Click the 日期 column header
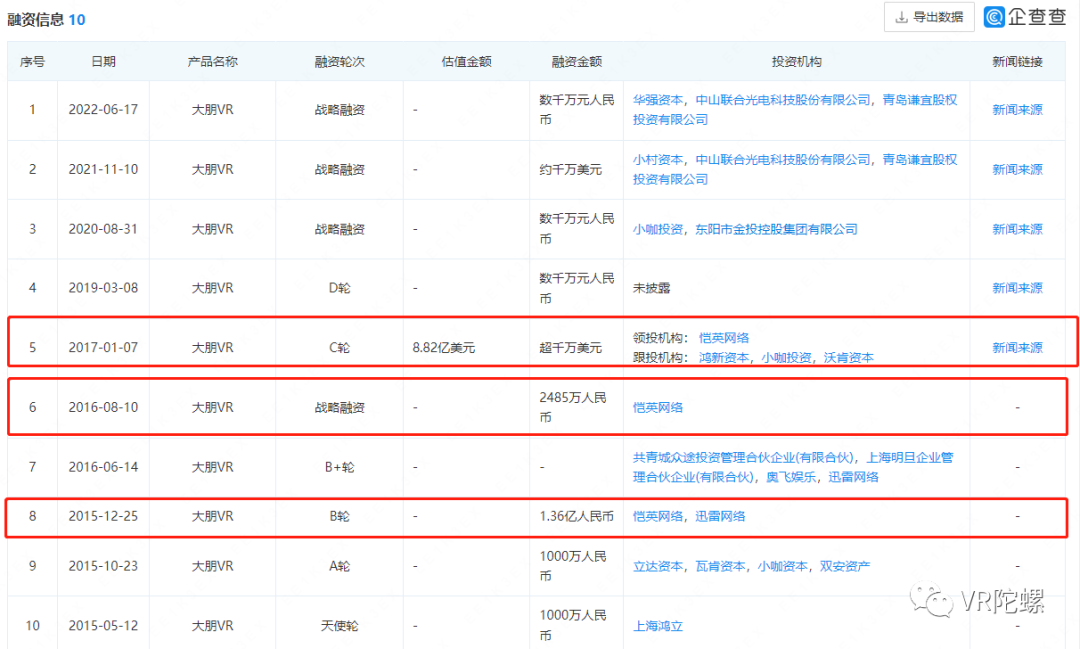The image size is (1080, 649). pyautogui.click(x=103, y=61)
